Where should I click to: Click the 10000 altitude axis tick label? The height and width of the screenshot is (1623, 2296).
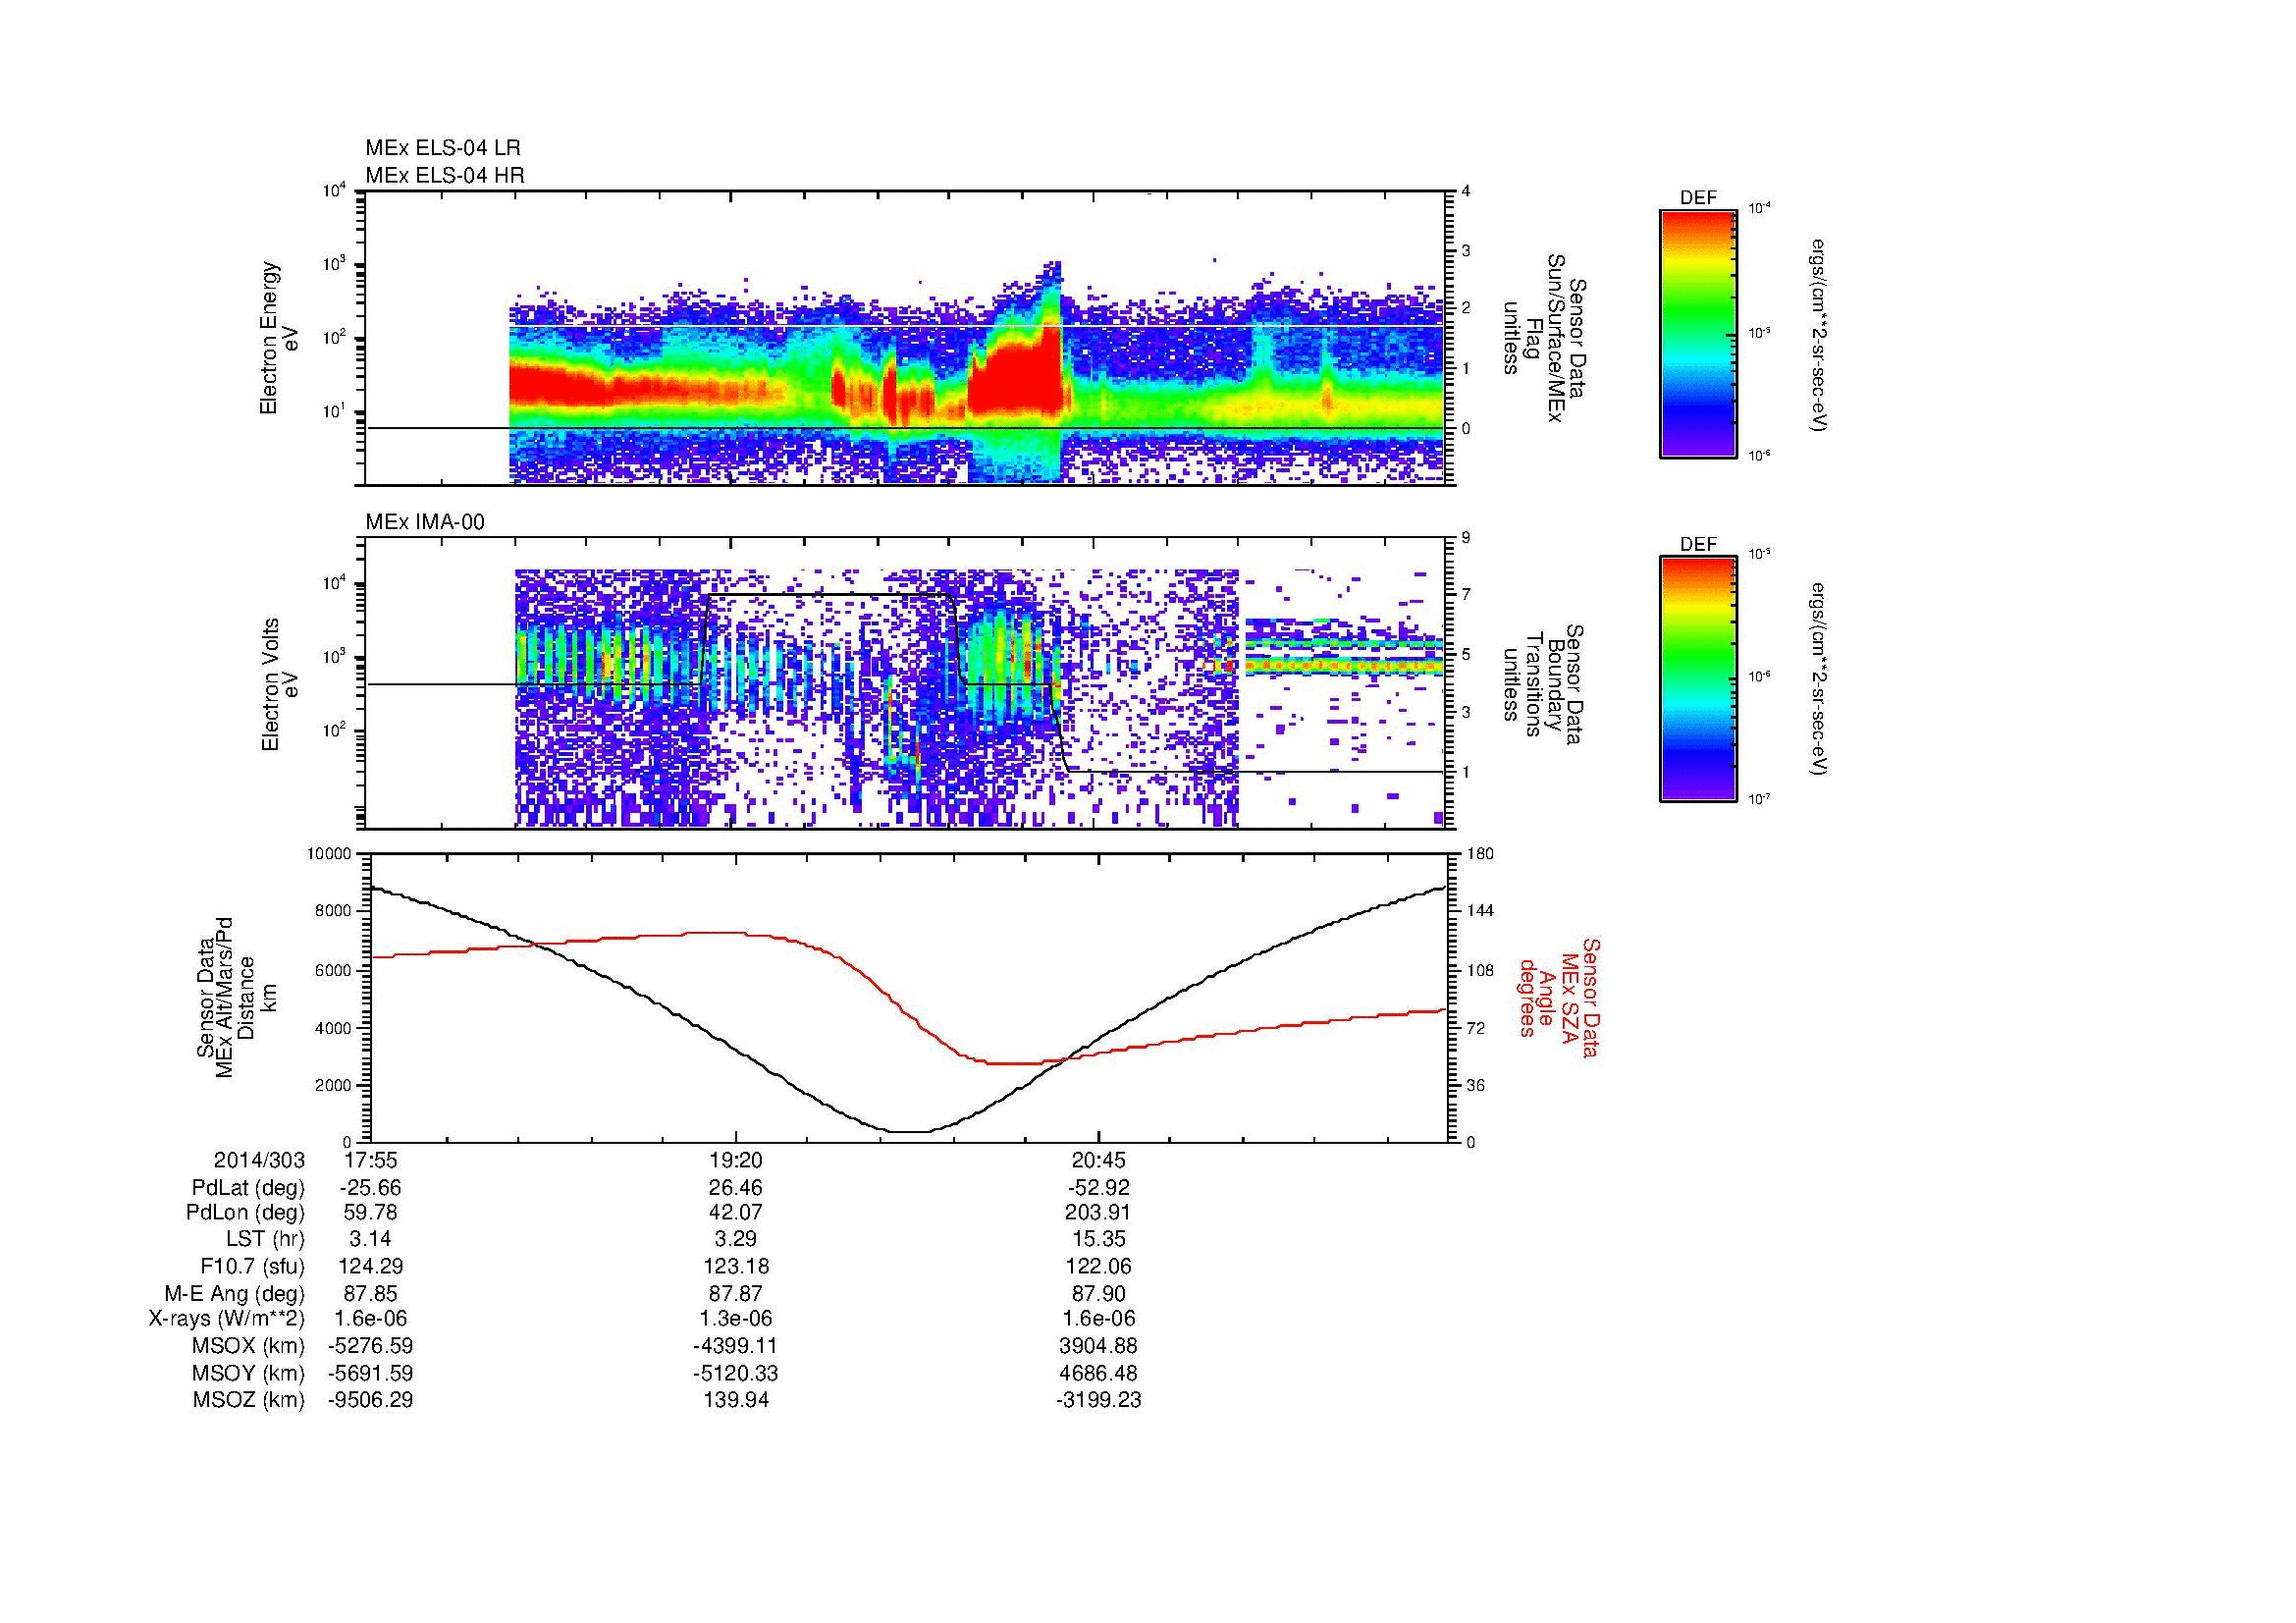pos(330,854)
